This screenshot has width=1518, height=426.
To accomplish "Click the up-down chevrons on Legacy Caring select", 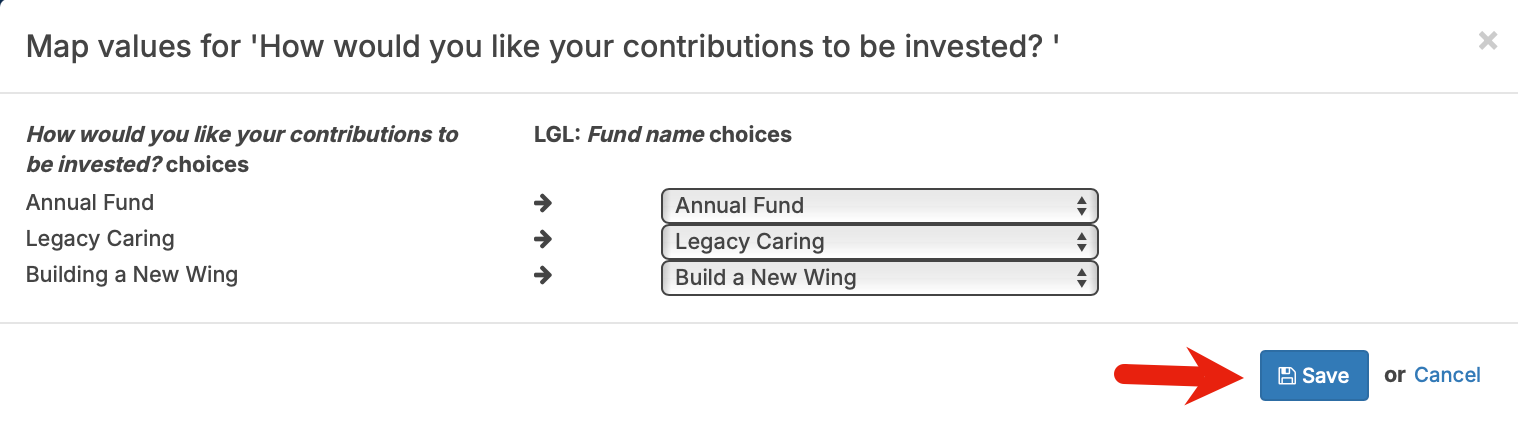I will coord(1081,242).
